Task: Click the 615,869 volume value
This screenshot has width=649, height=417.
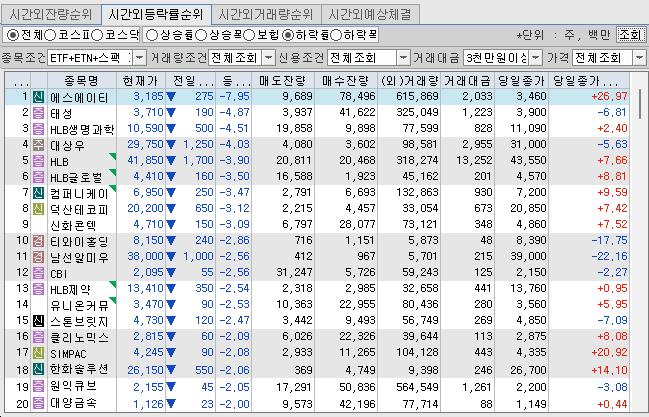Action: (417, 96)
